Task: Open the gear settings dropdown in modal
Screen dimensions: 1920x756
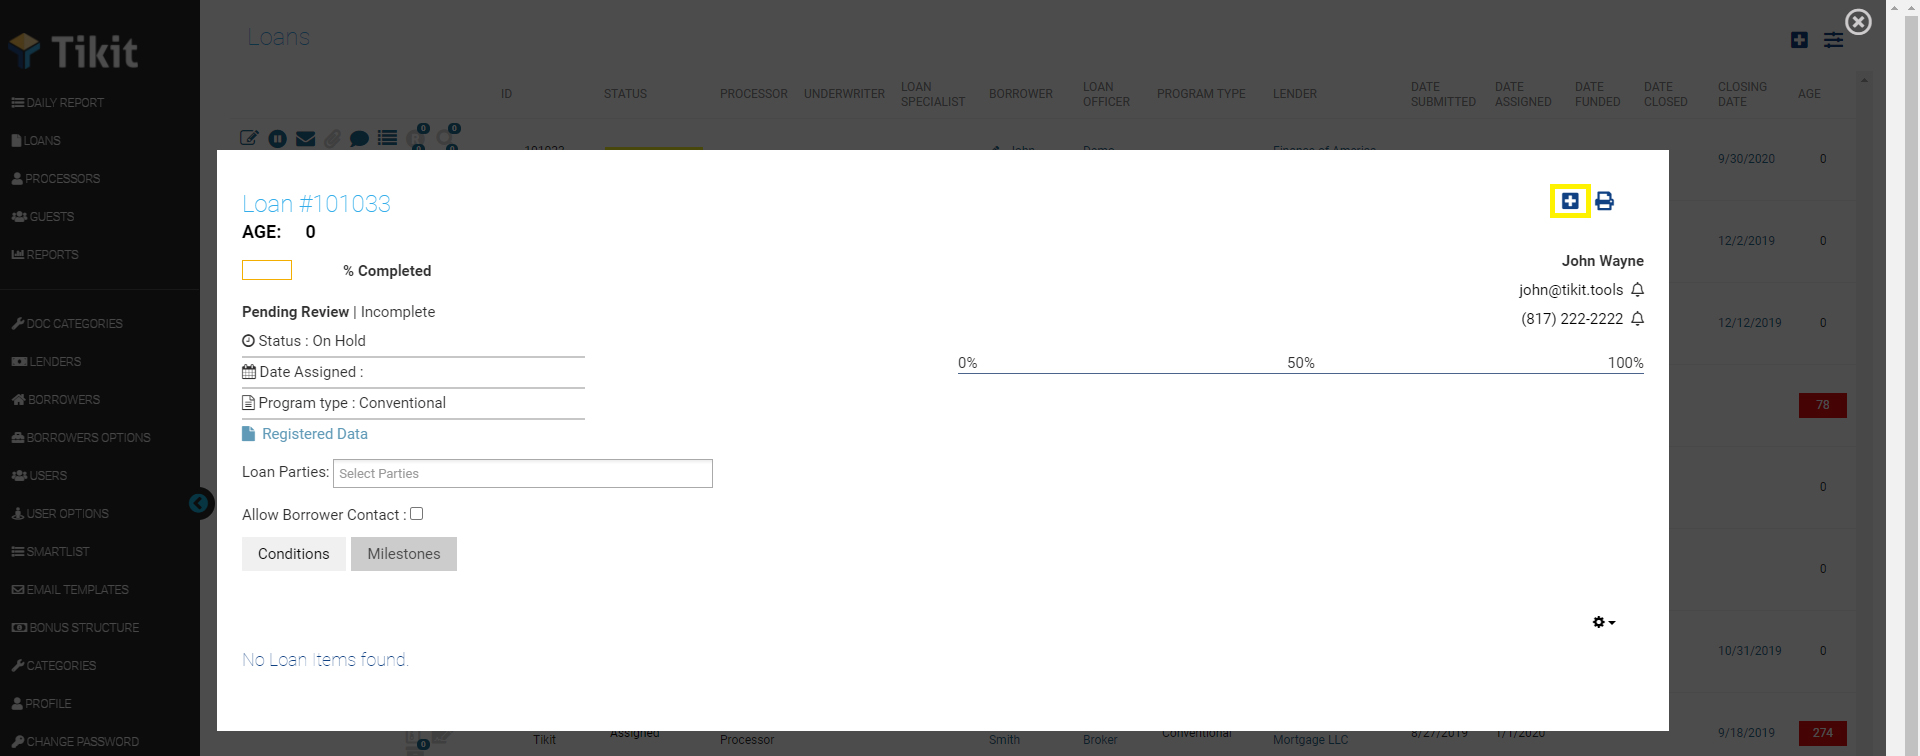Action: click(1604, 622)
